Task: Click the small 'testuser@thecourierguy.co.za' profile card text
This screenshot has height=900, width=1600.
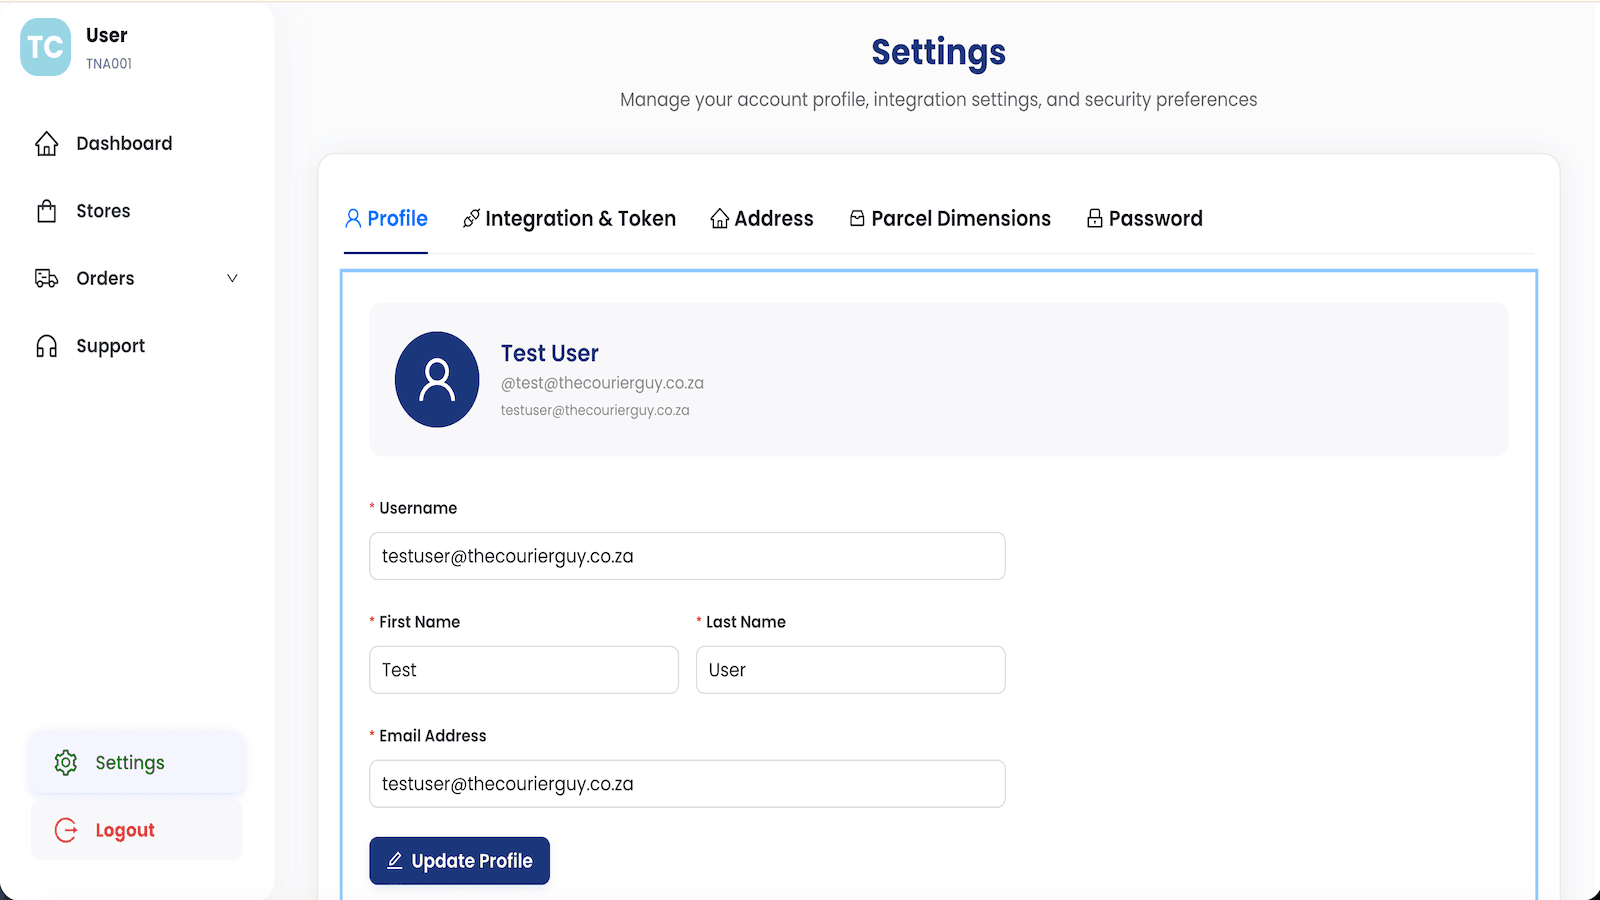Action: (x=595, y=410)
